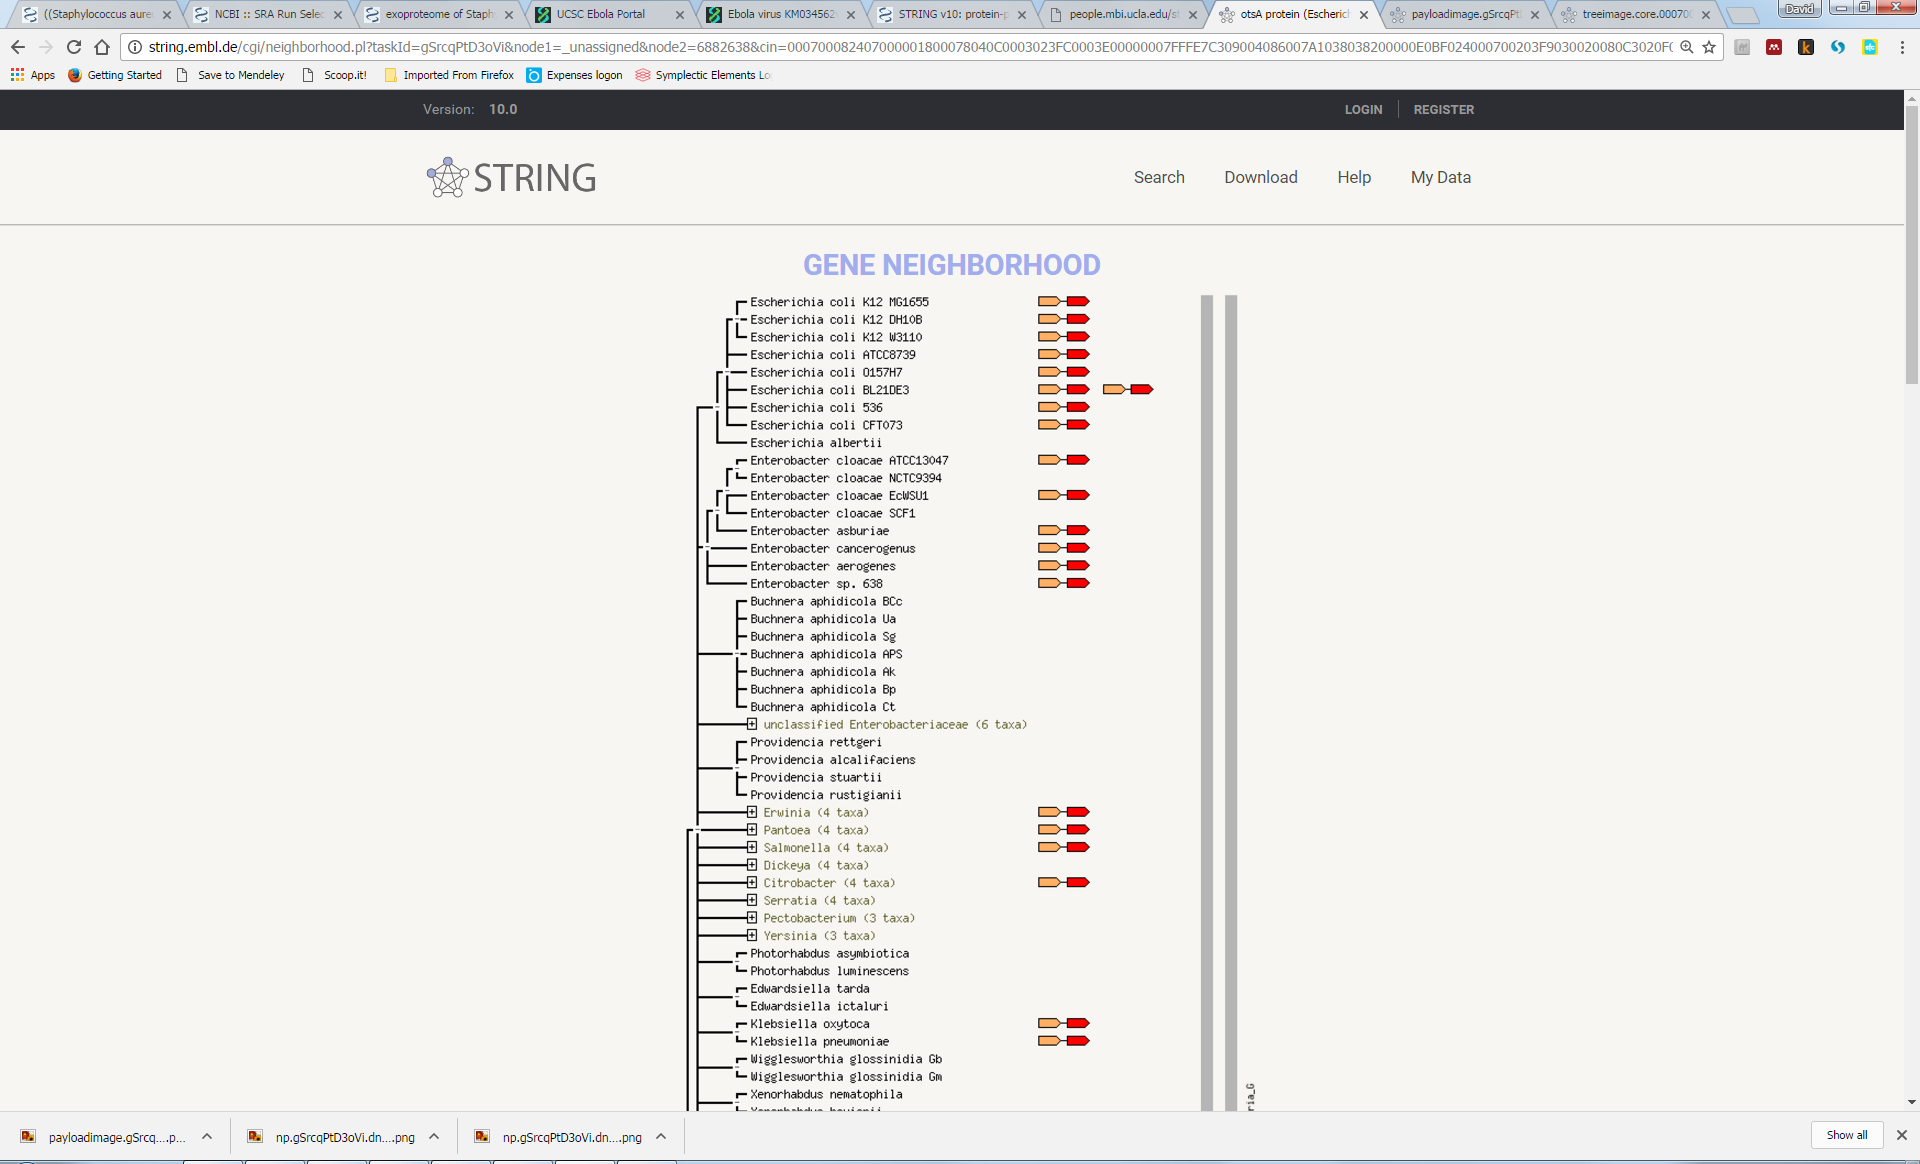Click the STRING logo icon
1920x1164 pixels.
[x=446, y=178]
